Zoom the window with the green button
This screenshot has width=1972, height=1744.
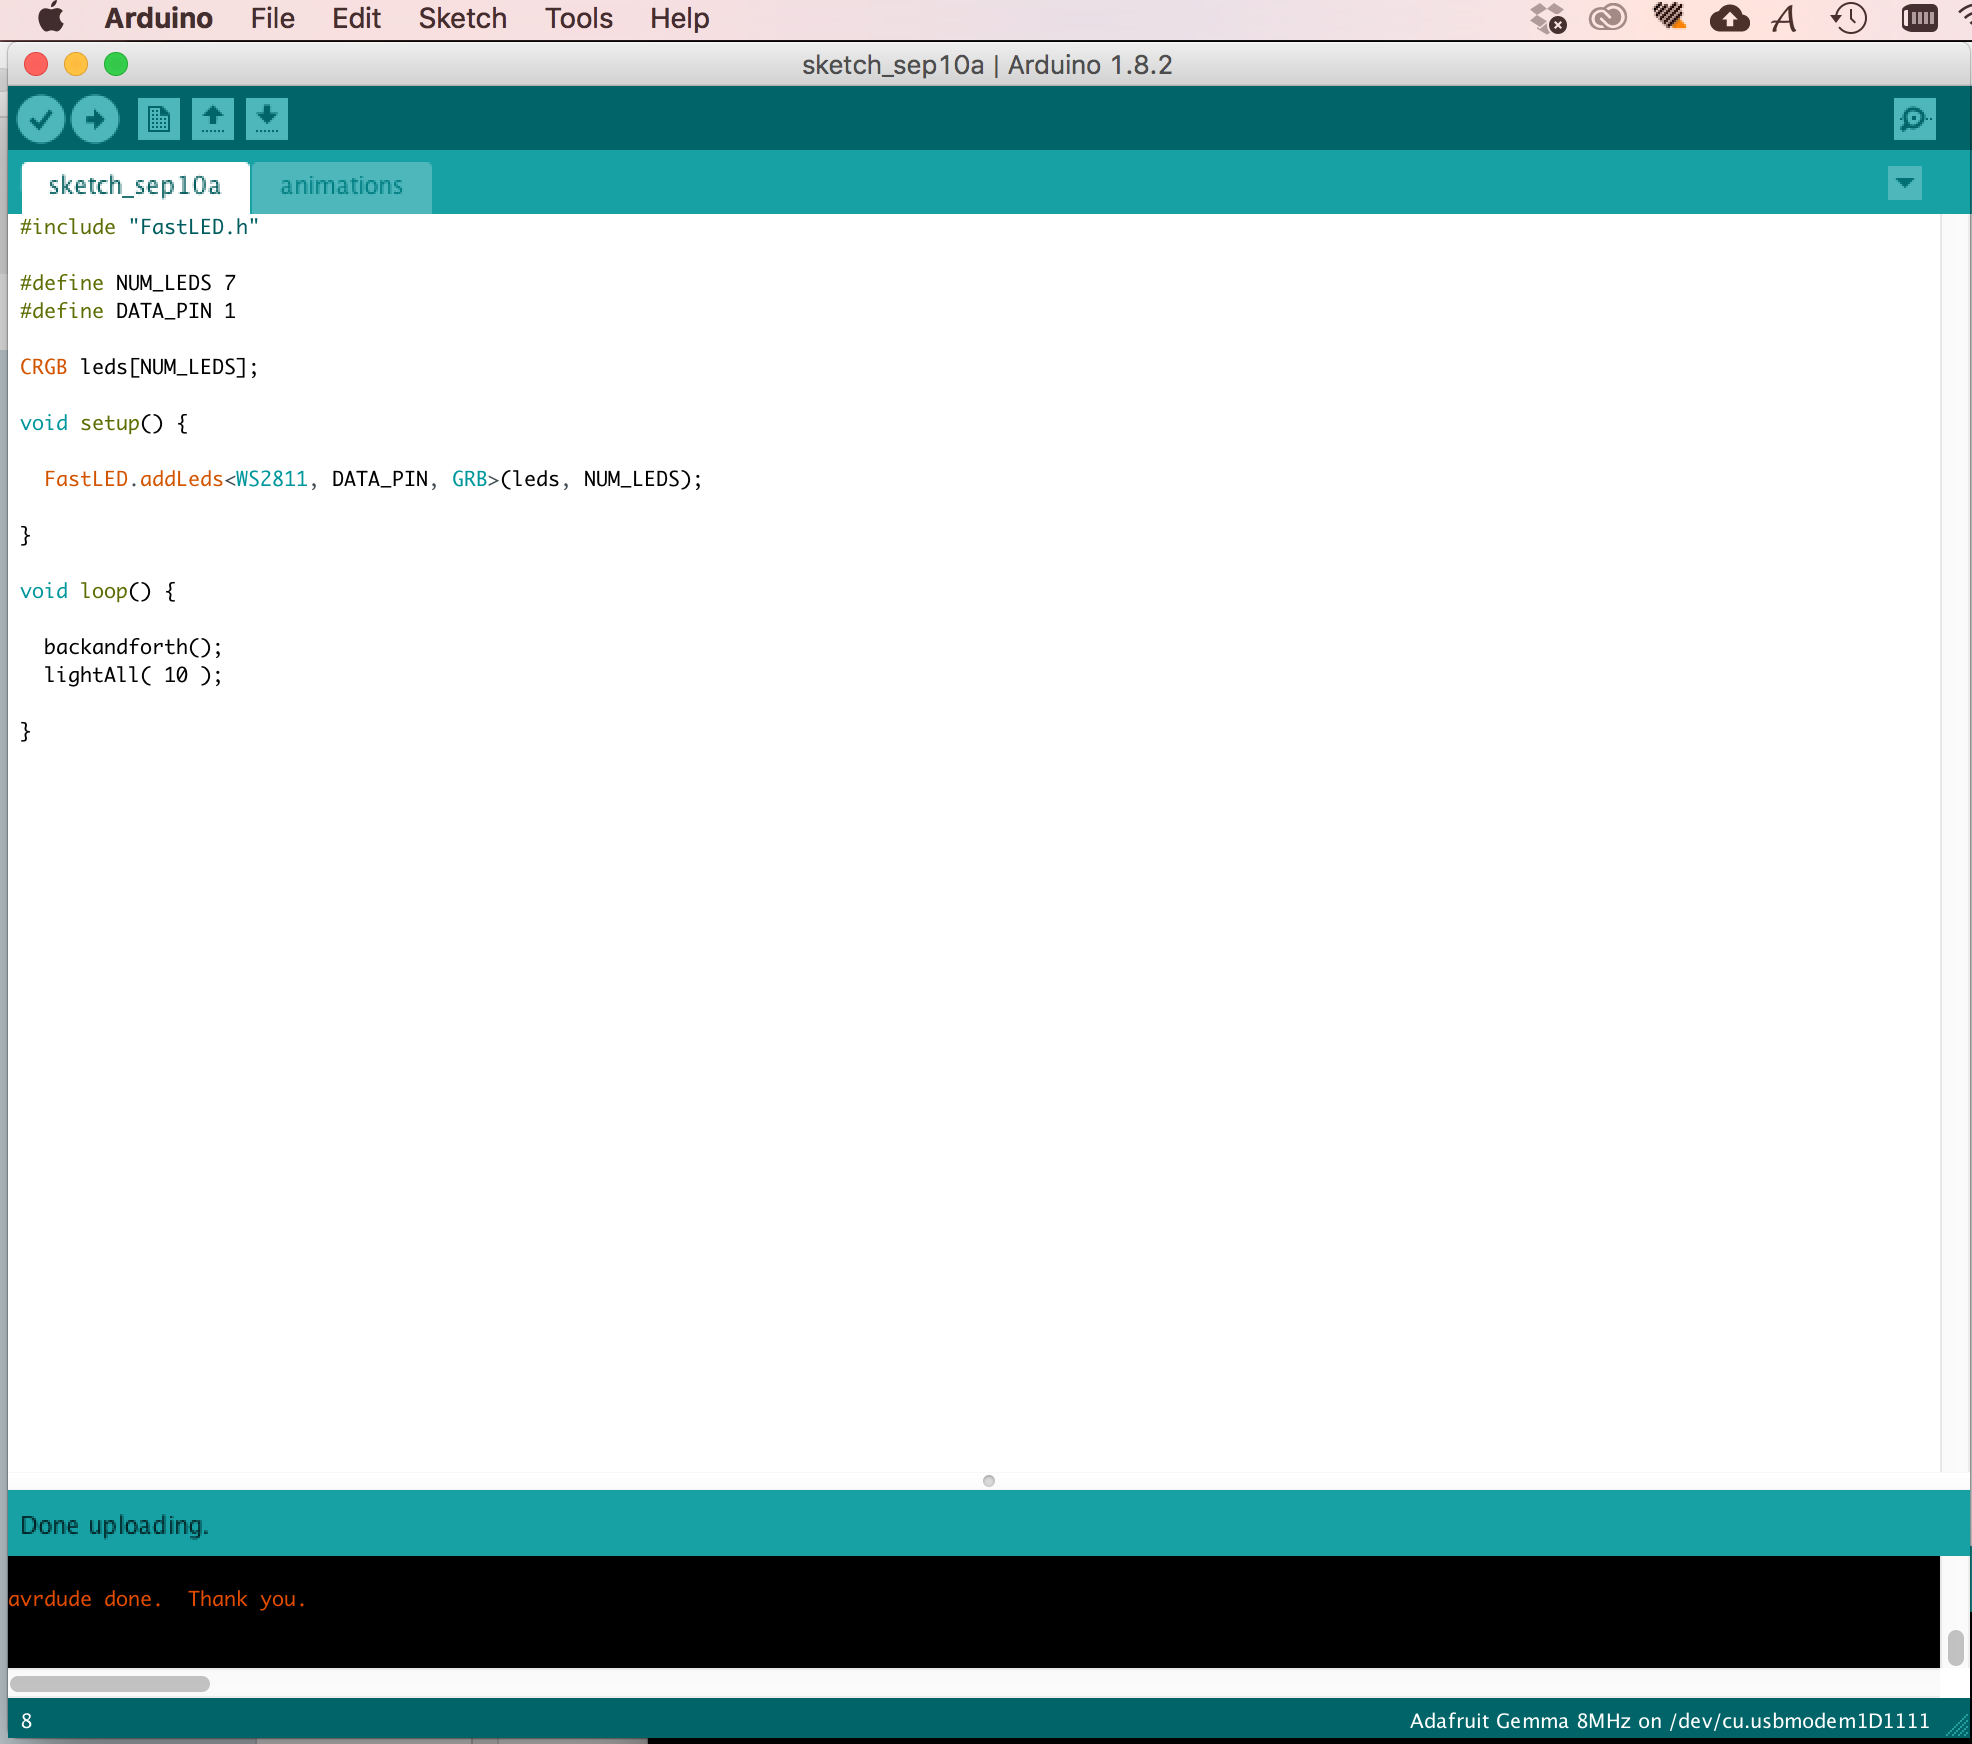pyautogui.click(x=116, y=64)
